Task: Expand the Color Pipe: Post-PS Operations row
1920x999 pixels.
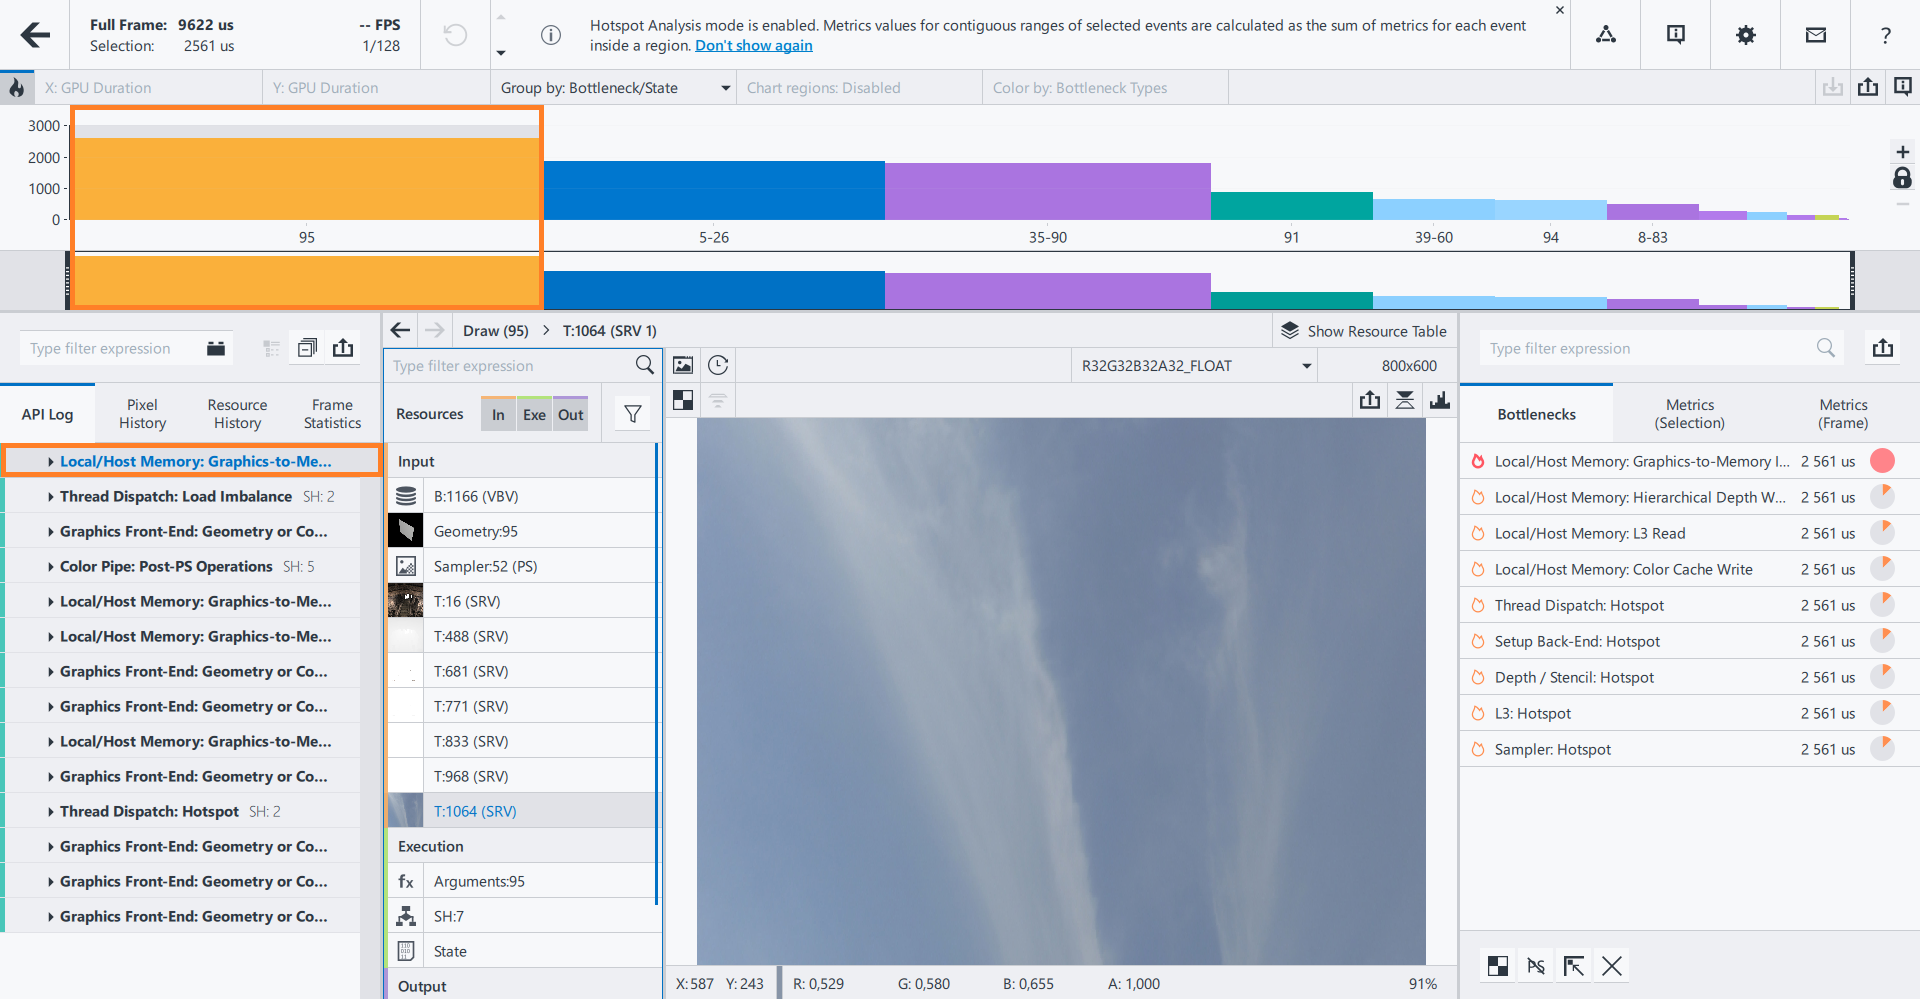Action: (x=51, y=567)
